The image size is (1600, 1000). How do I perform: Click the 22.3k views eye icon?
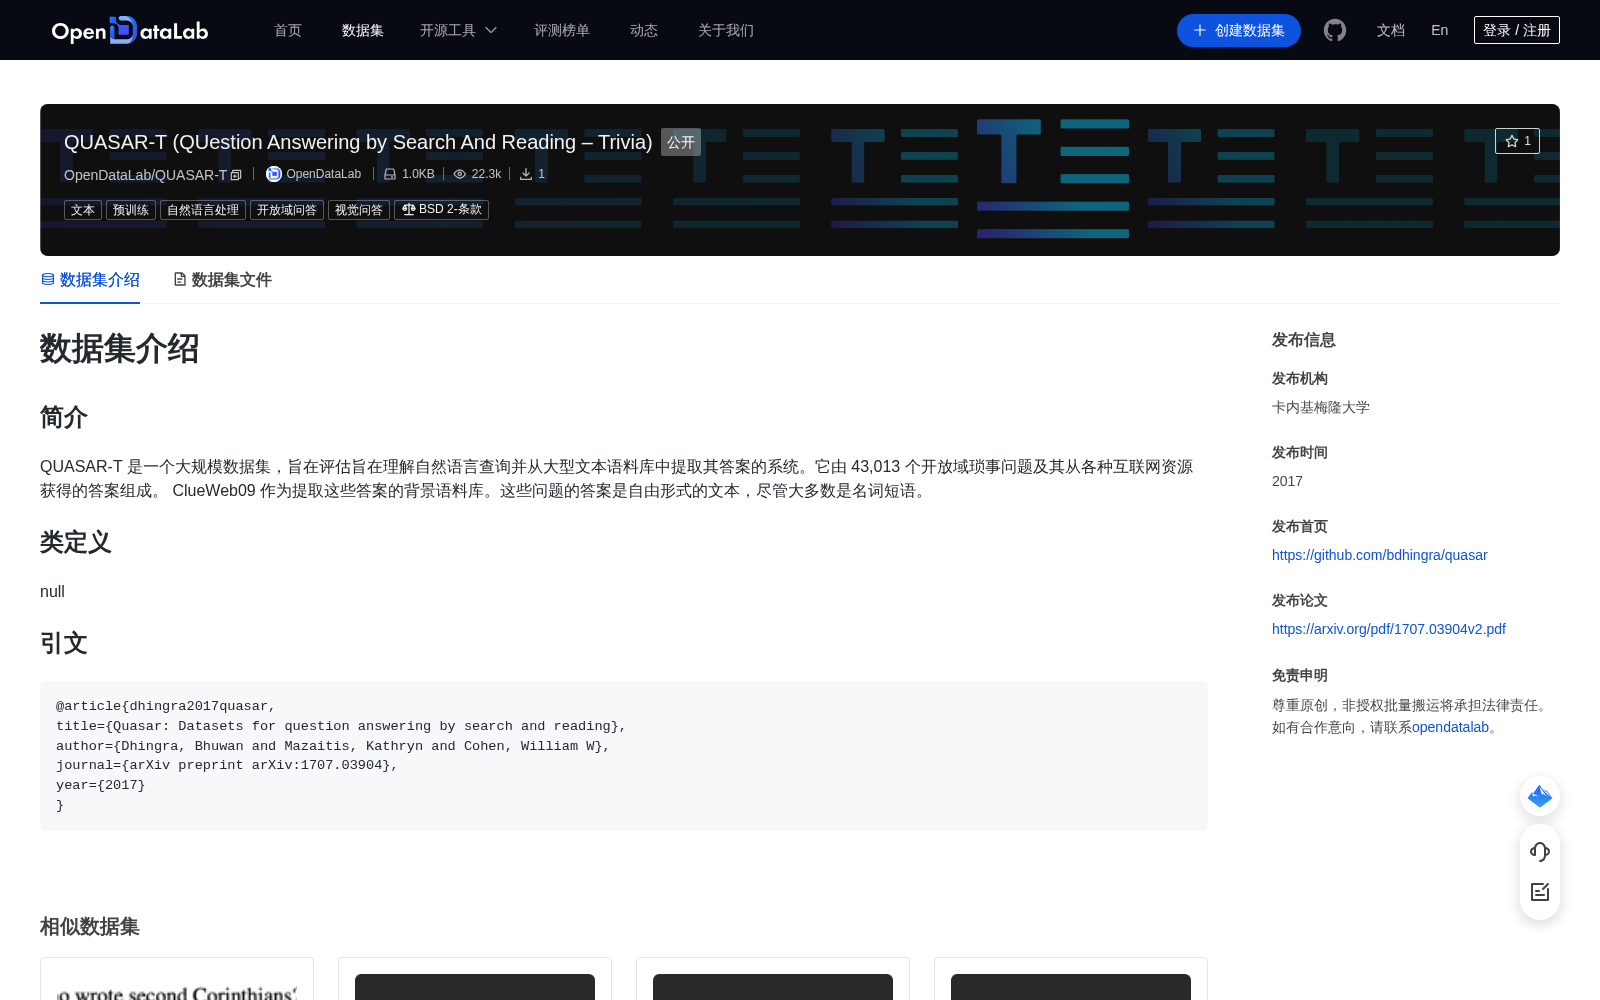(460, 174)
